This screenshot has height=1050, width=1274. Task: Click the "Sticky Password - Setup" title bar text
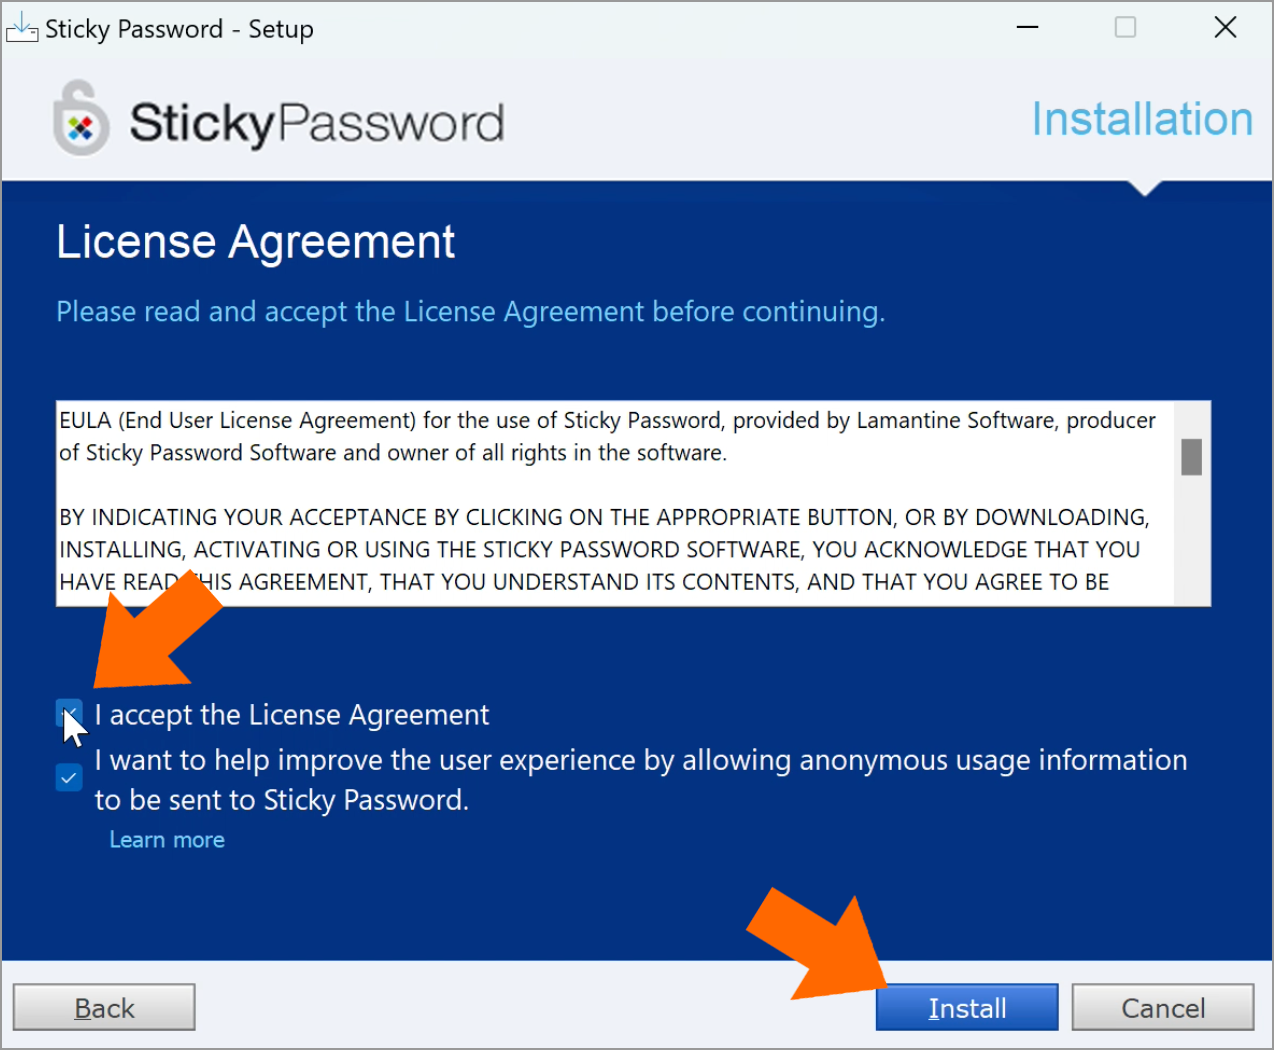(x=180, y=29)
